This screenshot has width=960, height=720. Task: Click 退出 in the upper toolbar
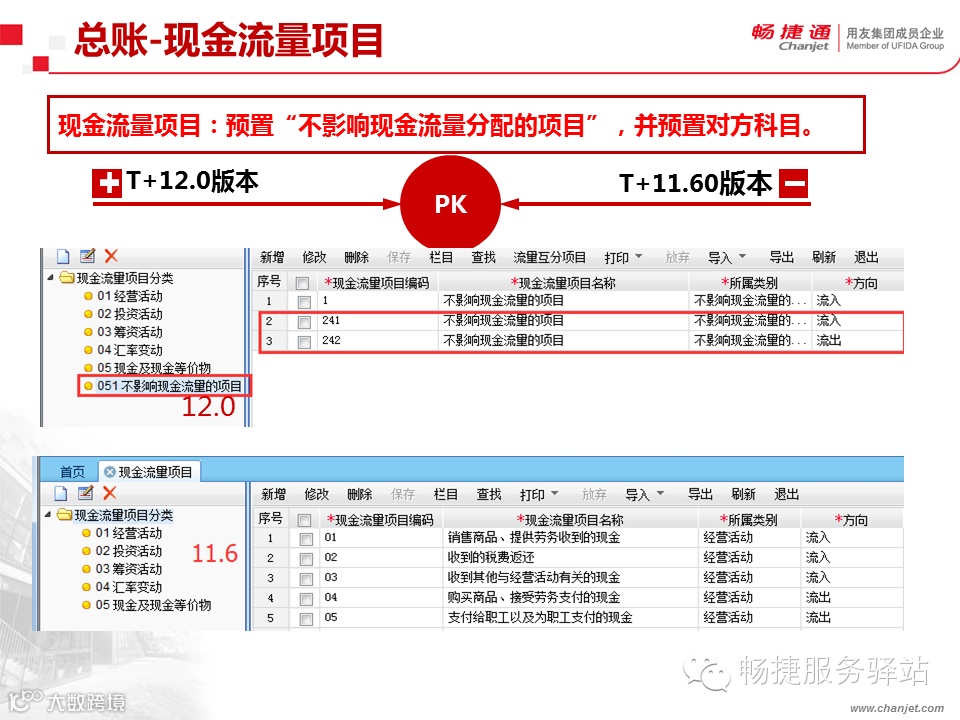[x=866, y=257]
